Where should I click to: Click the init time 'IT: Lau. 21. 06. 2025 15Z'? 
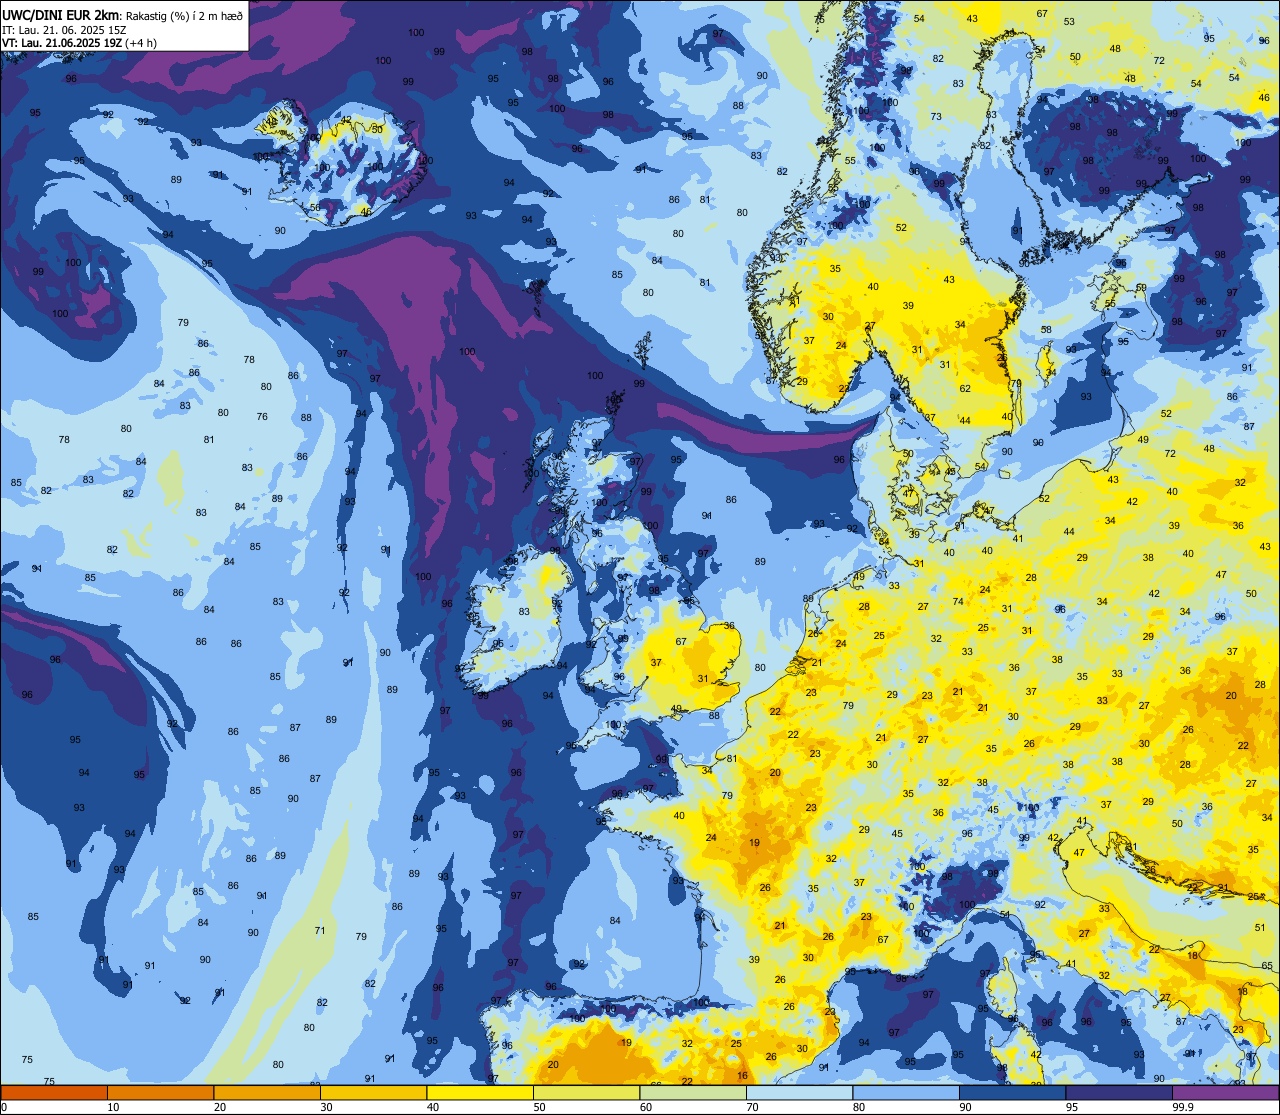pyautogui.click(x=64, y=29)
